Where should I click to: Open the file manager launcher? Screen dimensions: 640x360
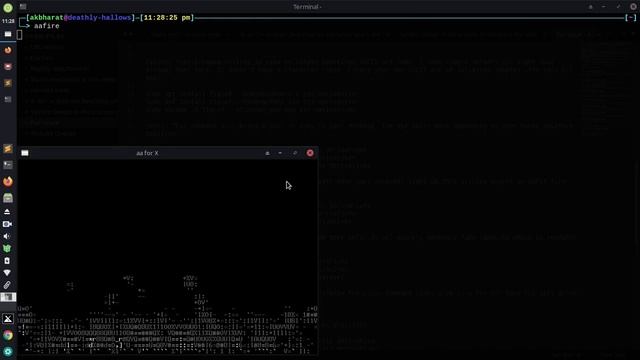click(x=8, y=198)
